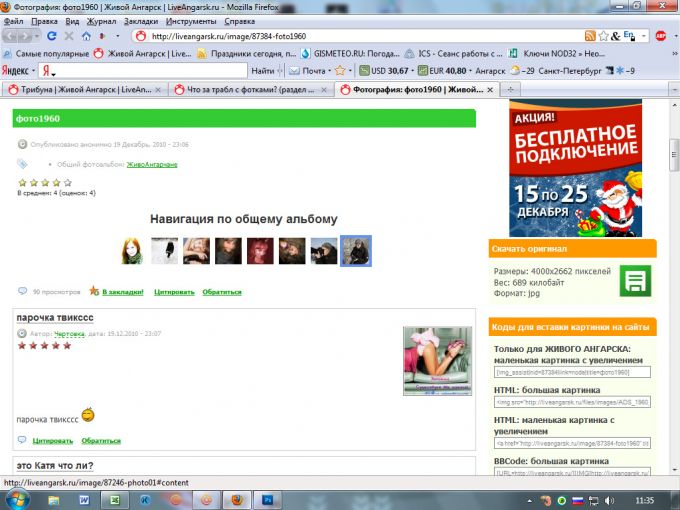Open Microsoft Word from the taskbar
This screenshot has width=680, height=510.
coord(83,497)
